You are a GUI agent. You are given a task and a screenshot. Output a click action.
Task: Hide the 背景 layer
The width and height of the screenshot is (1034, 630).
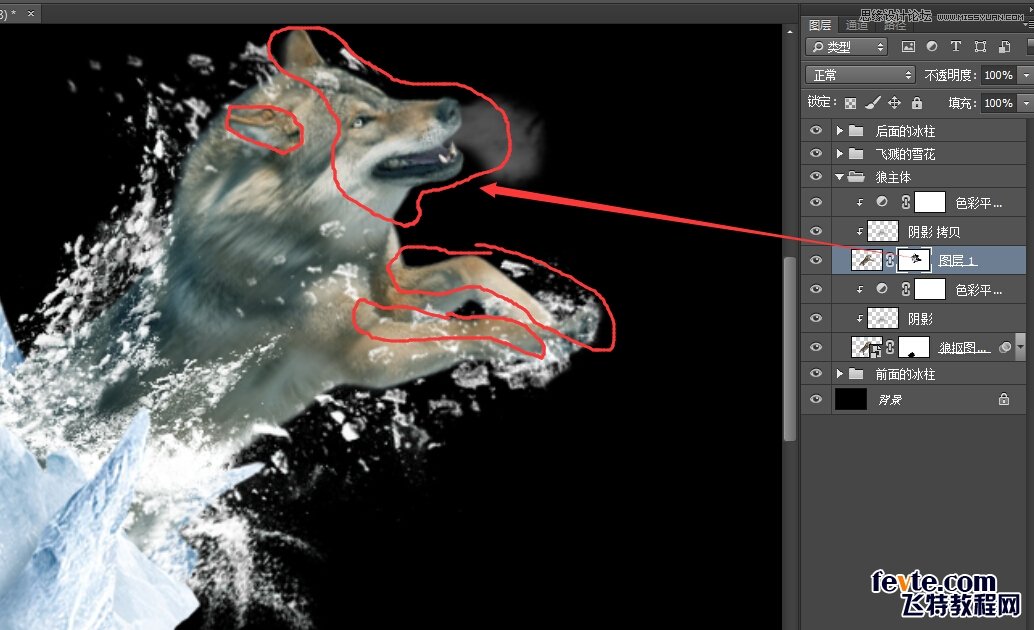(x=816, y=398)
